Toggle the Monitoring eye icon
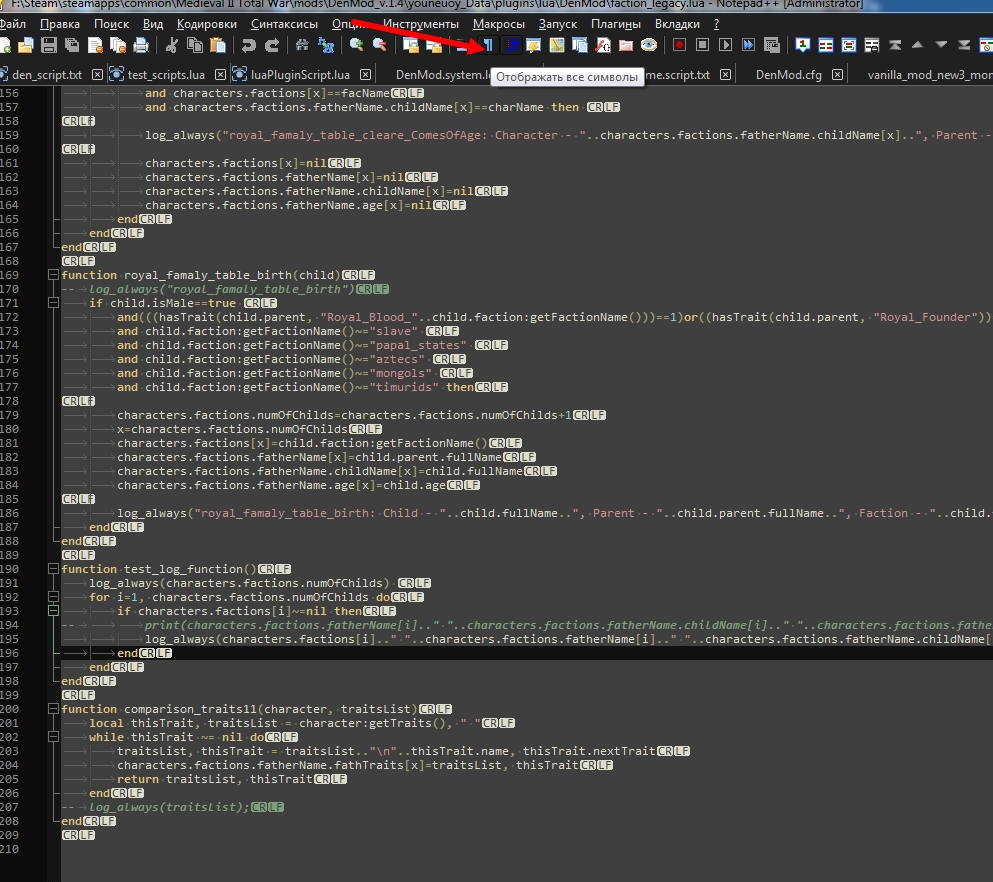The height and width of the screenshot is (882, 993). tap(648, 45)
